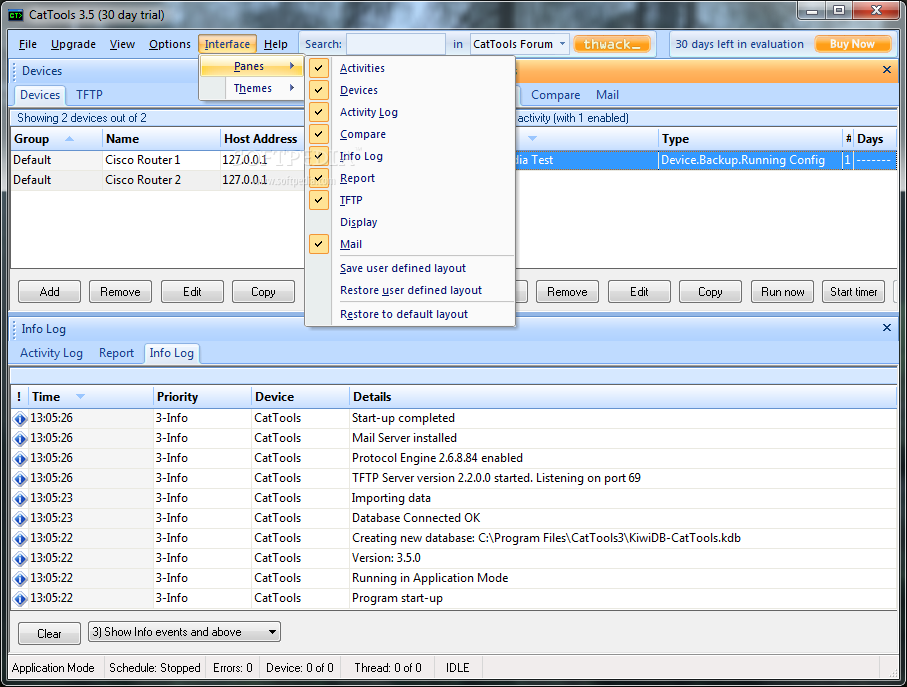Viewport: 907px width, 687px height.
Task: Open the File menu
Action: [27, 44]
